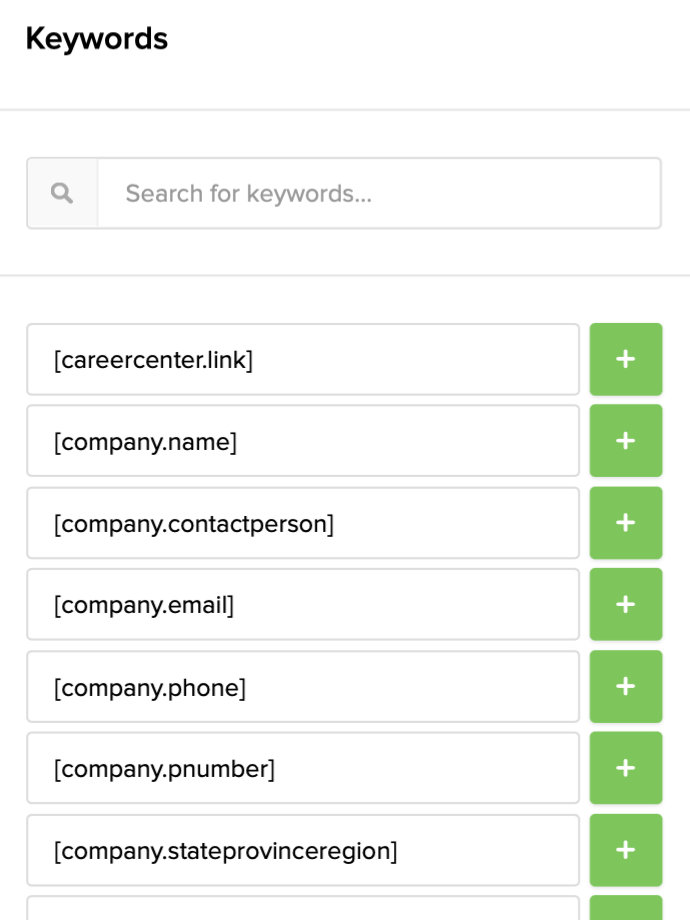Add the company.name keyword with its plus button
The image size is (690, 920).
click(x=625, y=440)
